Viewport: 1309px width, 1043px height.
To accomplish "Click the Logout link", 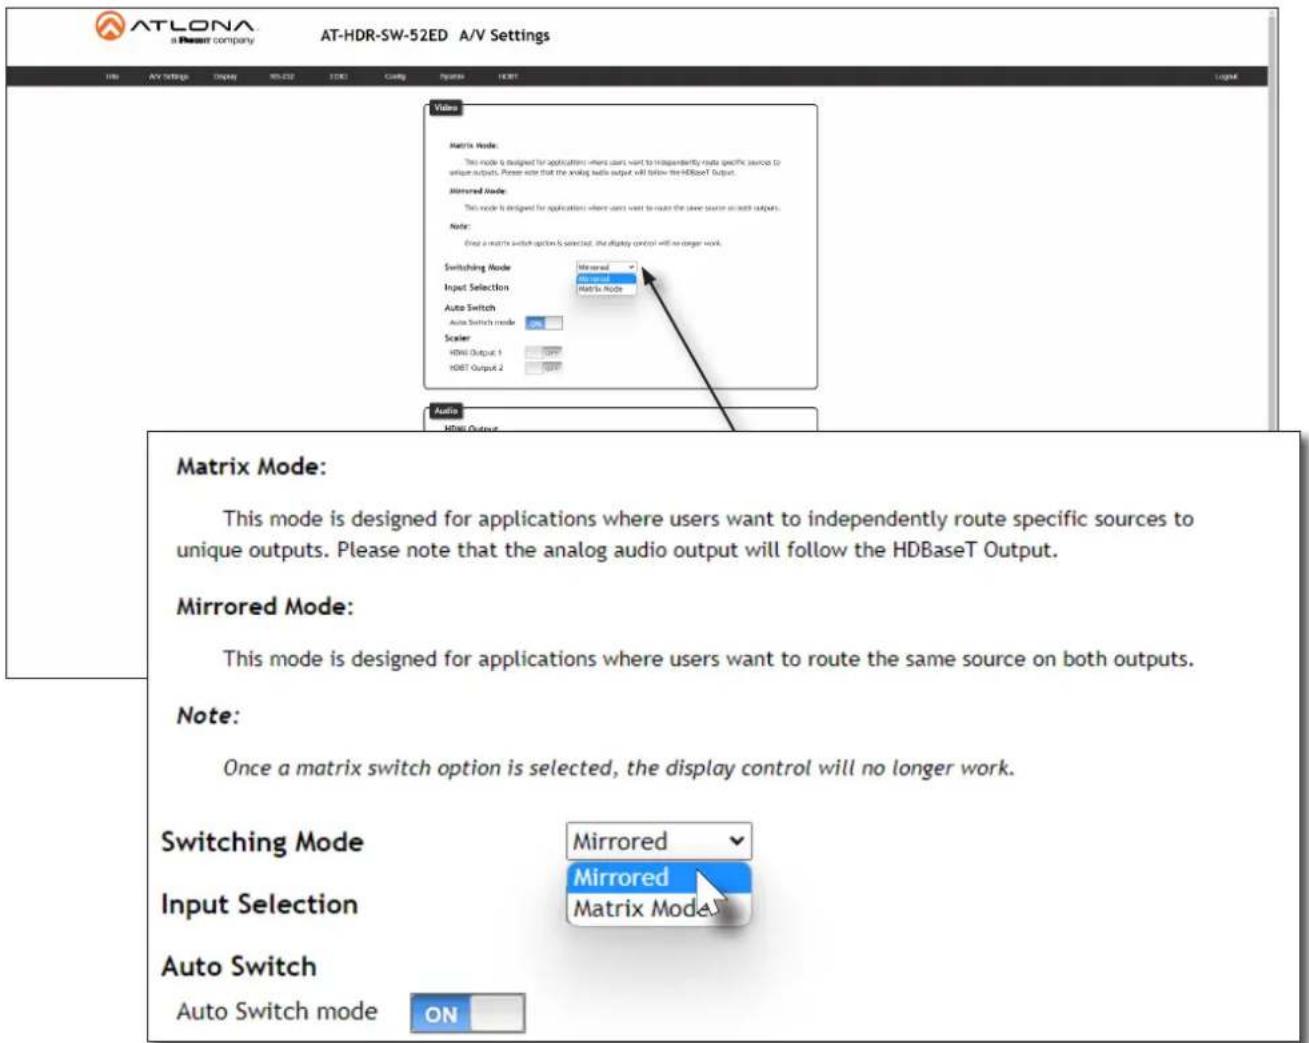I will coord(1226,77).
